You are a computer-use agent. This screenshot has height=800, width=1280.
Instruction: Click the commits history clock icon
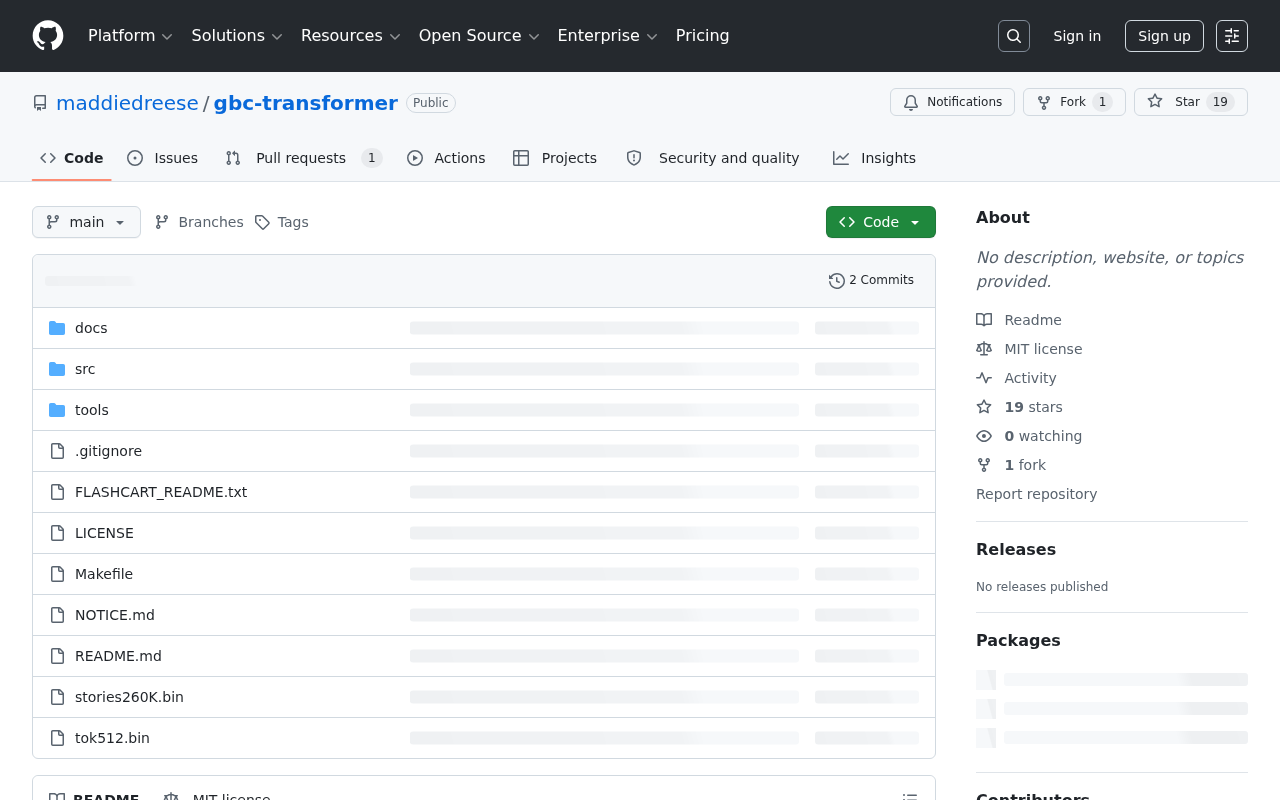point(837,281)
